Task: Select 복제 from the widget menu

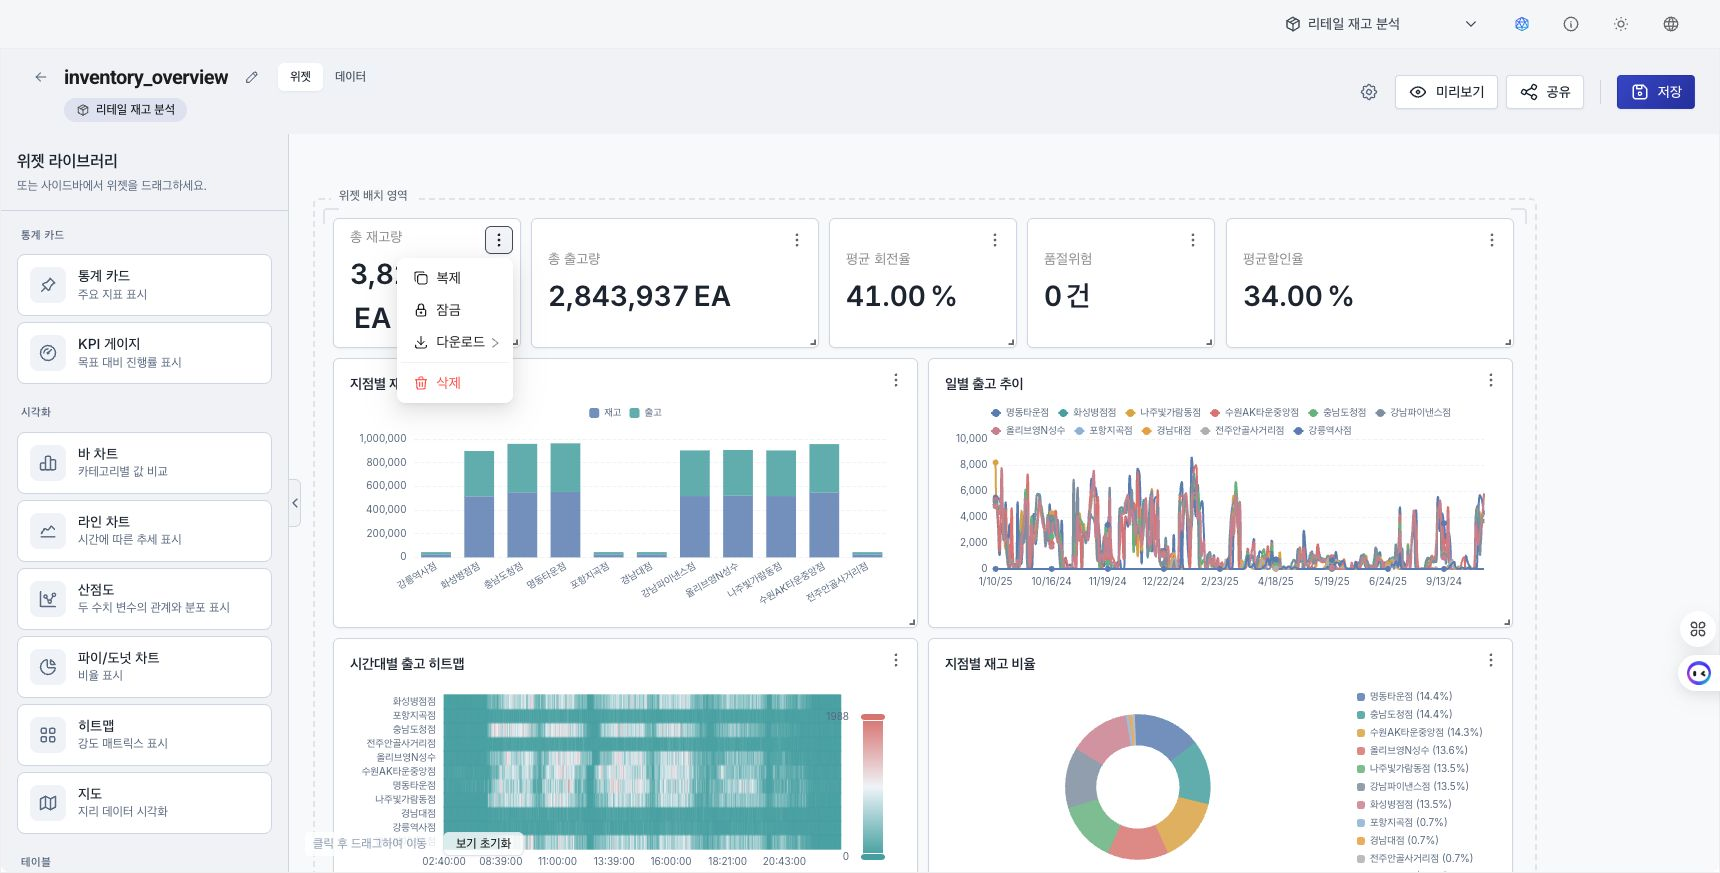Action: [x=455, y=278]
